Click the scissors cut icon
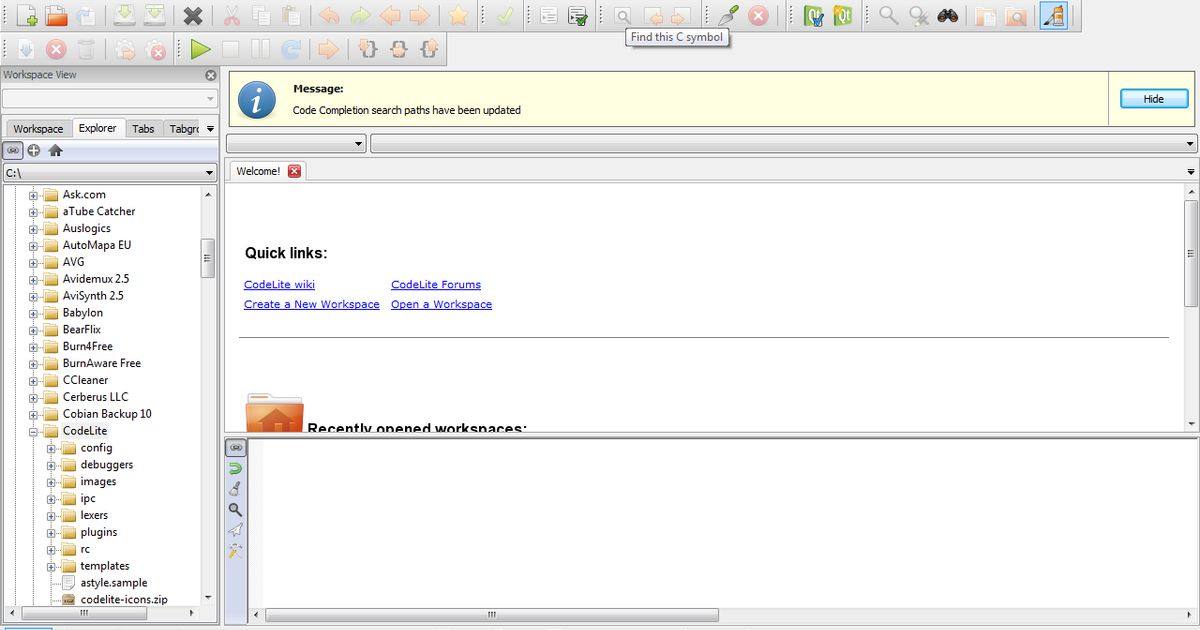Screen dimensions: 1200x630 click(232, 16)
